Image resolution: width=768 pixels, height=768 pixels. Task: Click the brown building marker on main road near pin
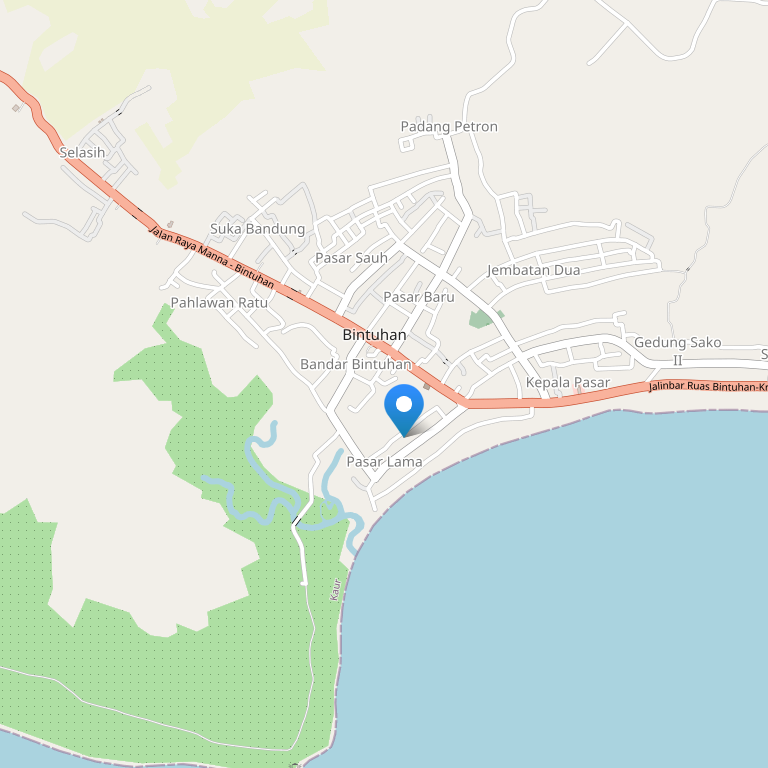[427, 387]
